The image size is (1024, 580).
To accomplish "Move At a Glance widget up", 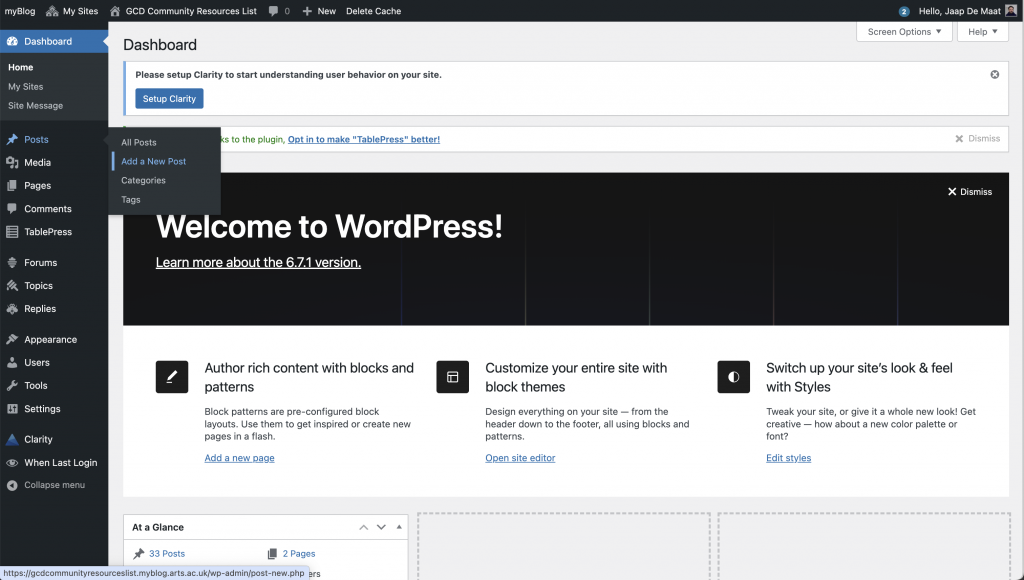I will point(364,527).
